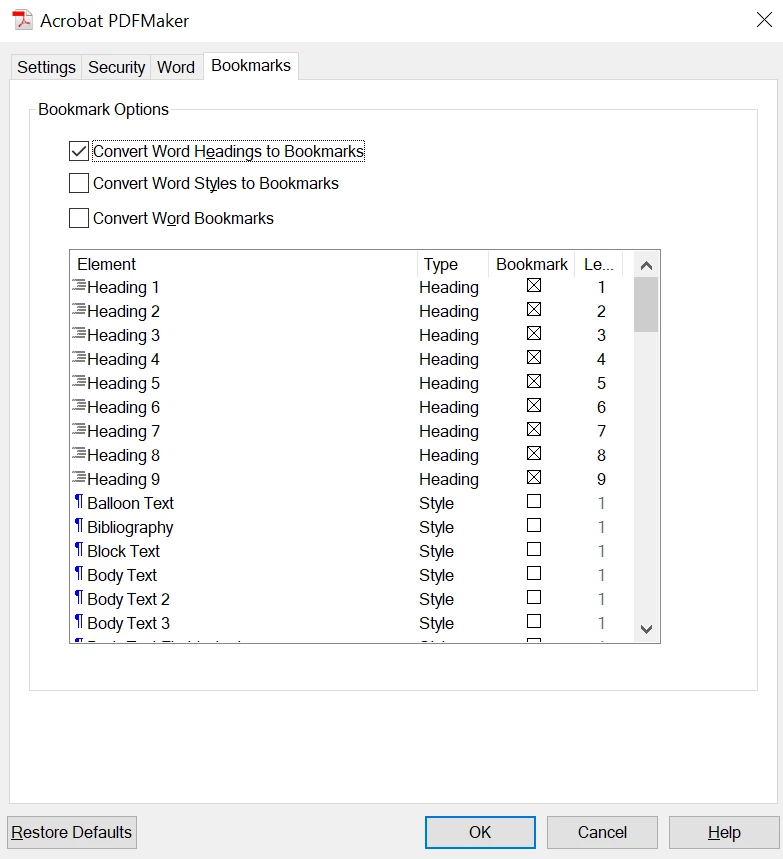Click the heading icon beside Heading 3
The height and width of the screenshot is (859, 783).
click(79, 334)
